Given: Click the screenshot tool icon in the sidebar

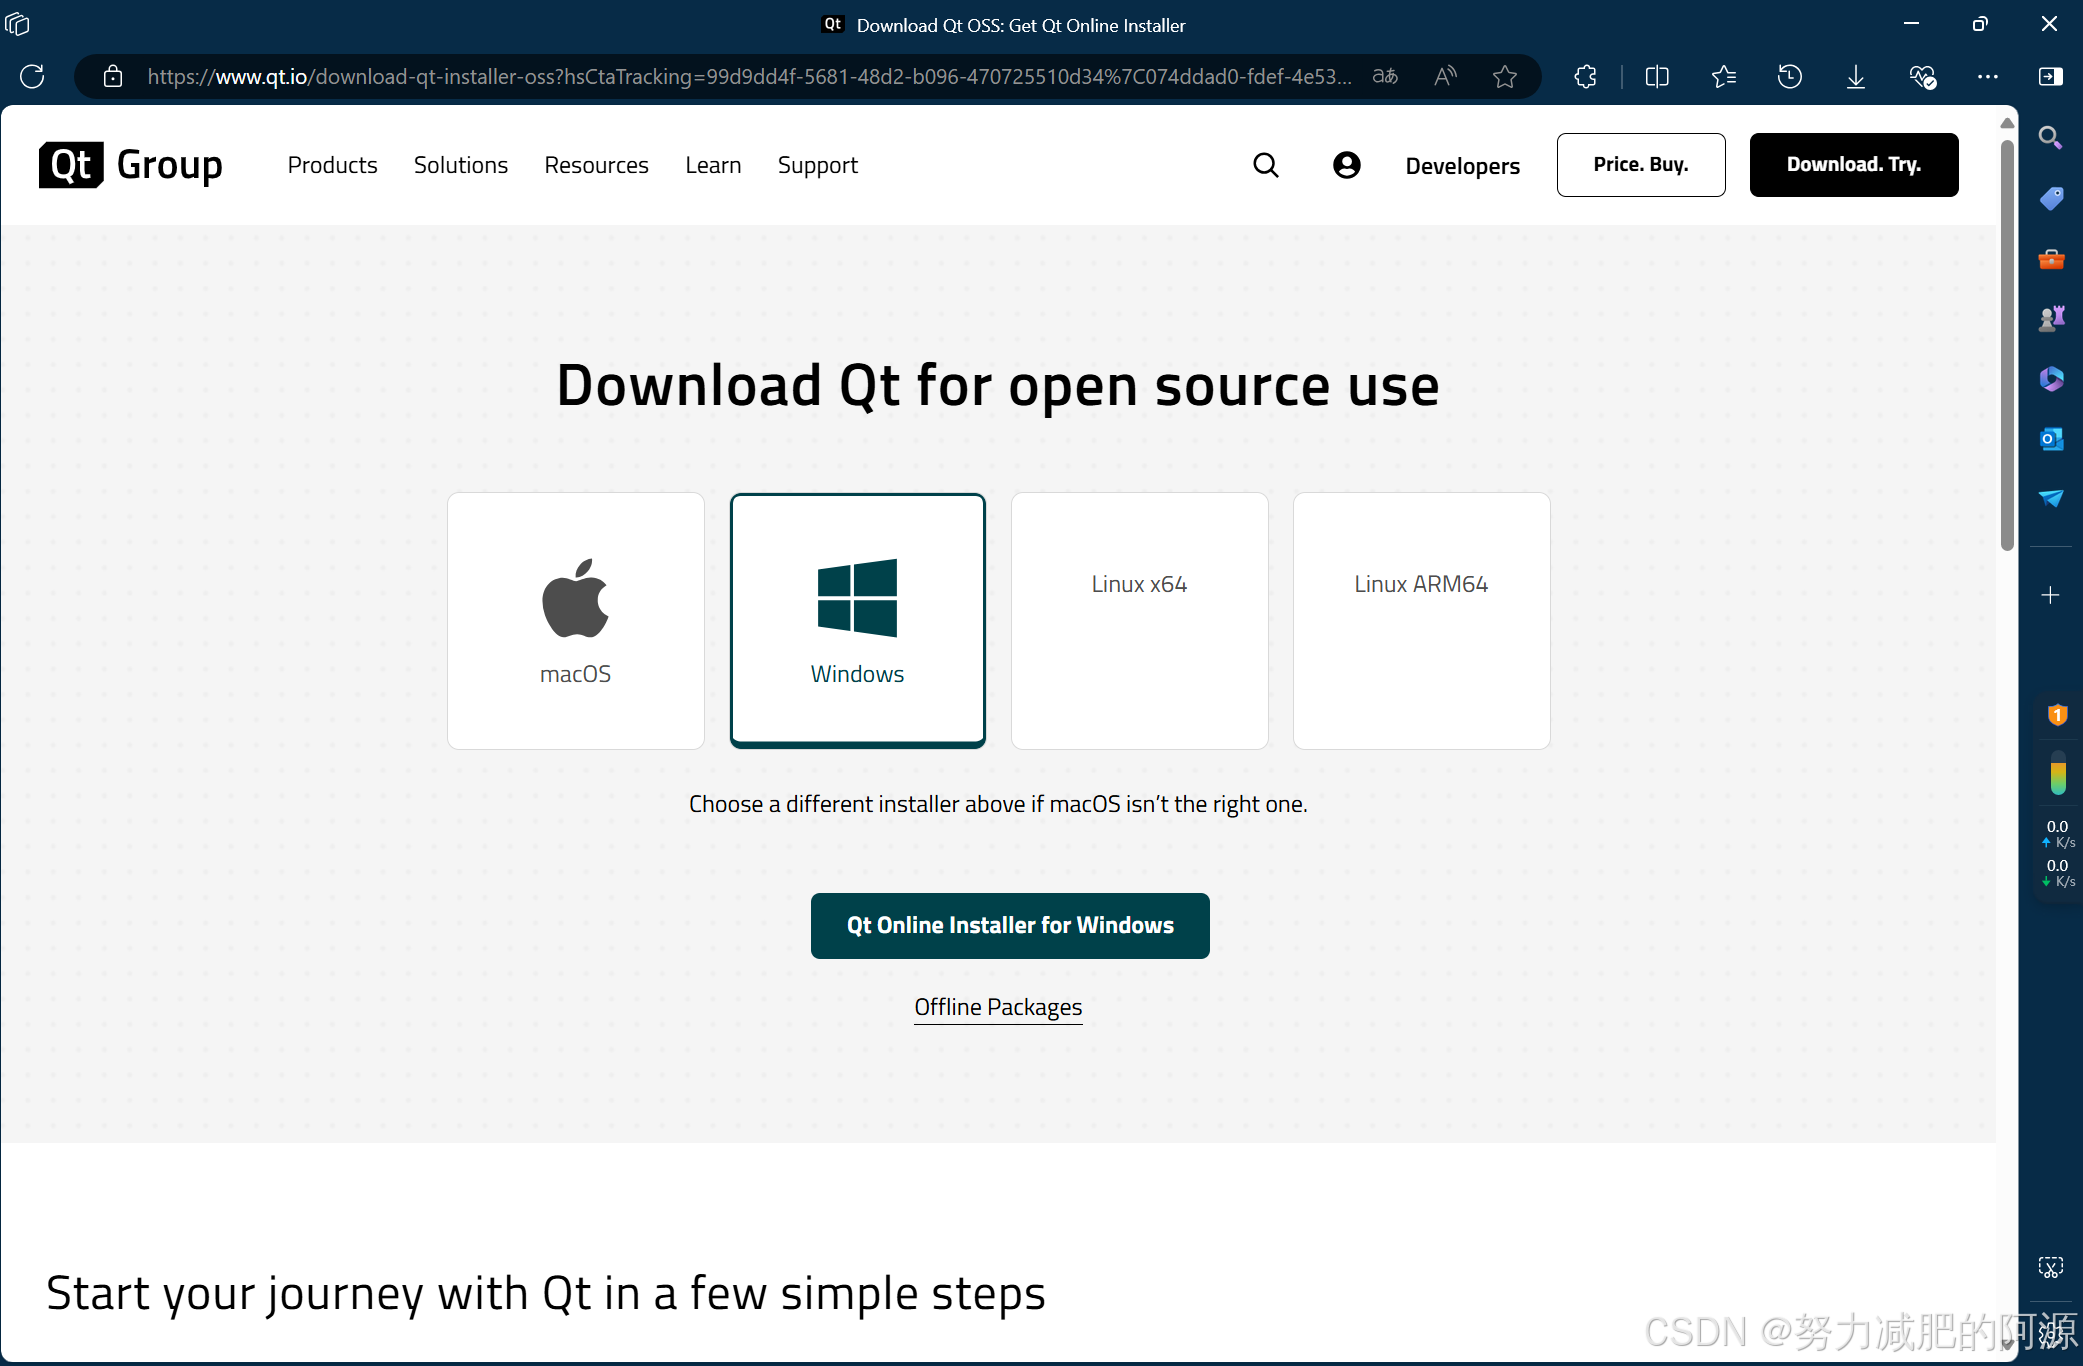Looking at the screenshot, I should coord(2050,1268).
